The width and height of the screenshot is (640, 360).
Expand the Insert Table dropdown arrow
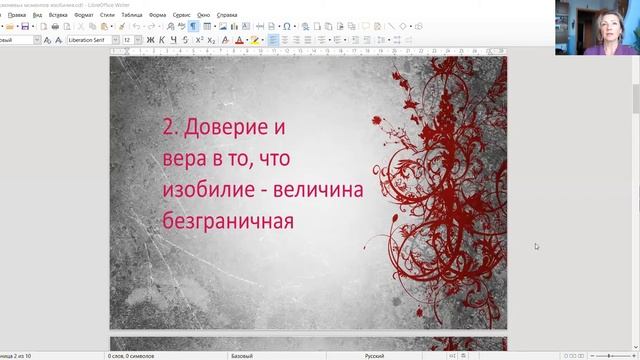tap(215, 27)
